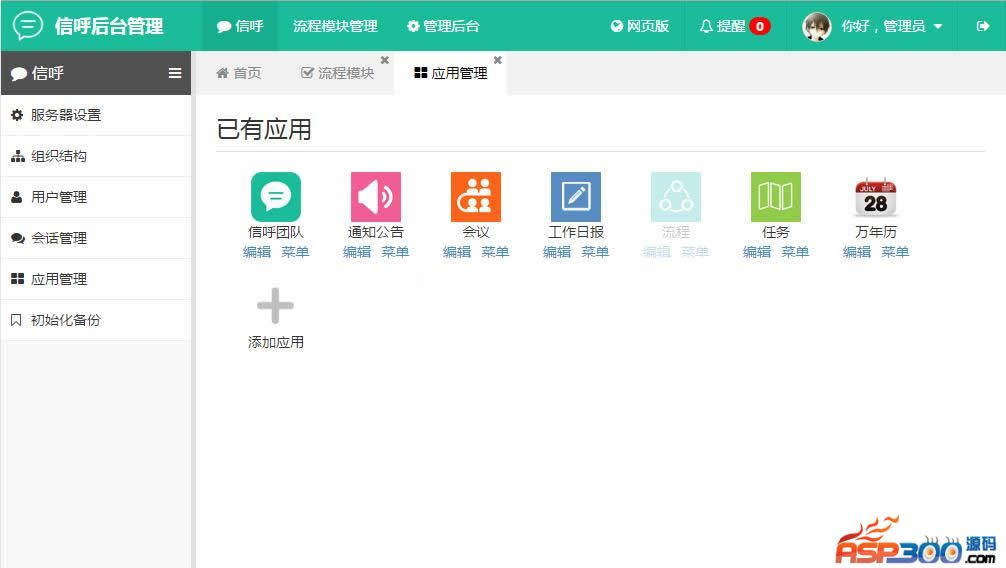Screen dimensions: 1006x568
Task: Click 菜单 under 信呼团队
Action: pyautogui.click(x=295, y=252)
